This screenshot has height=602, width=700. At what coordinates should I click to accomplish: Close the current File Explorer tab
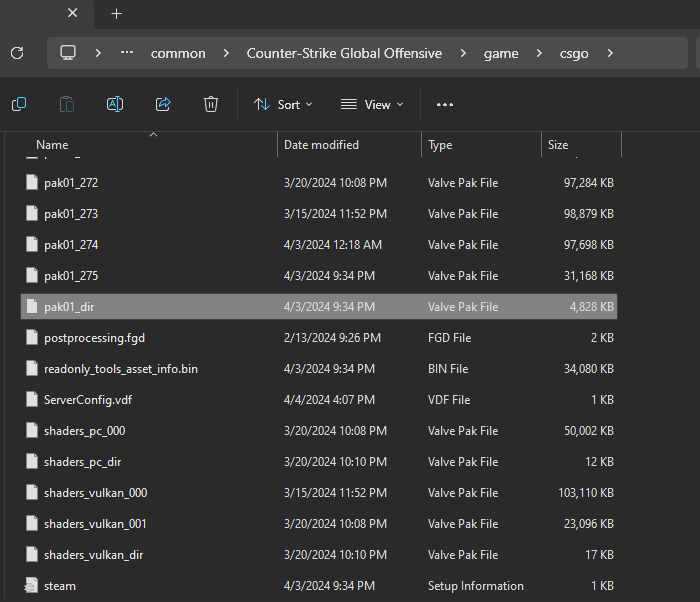coord(72,14)
